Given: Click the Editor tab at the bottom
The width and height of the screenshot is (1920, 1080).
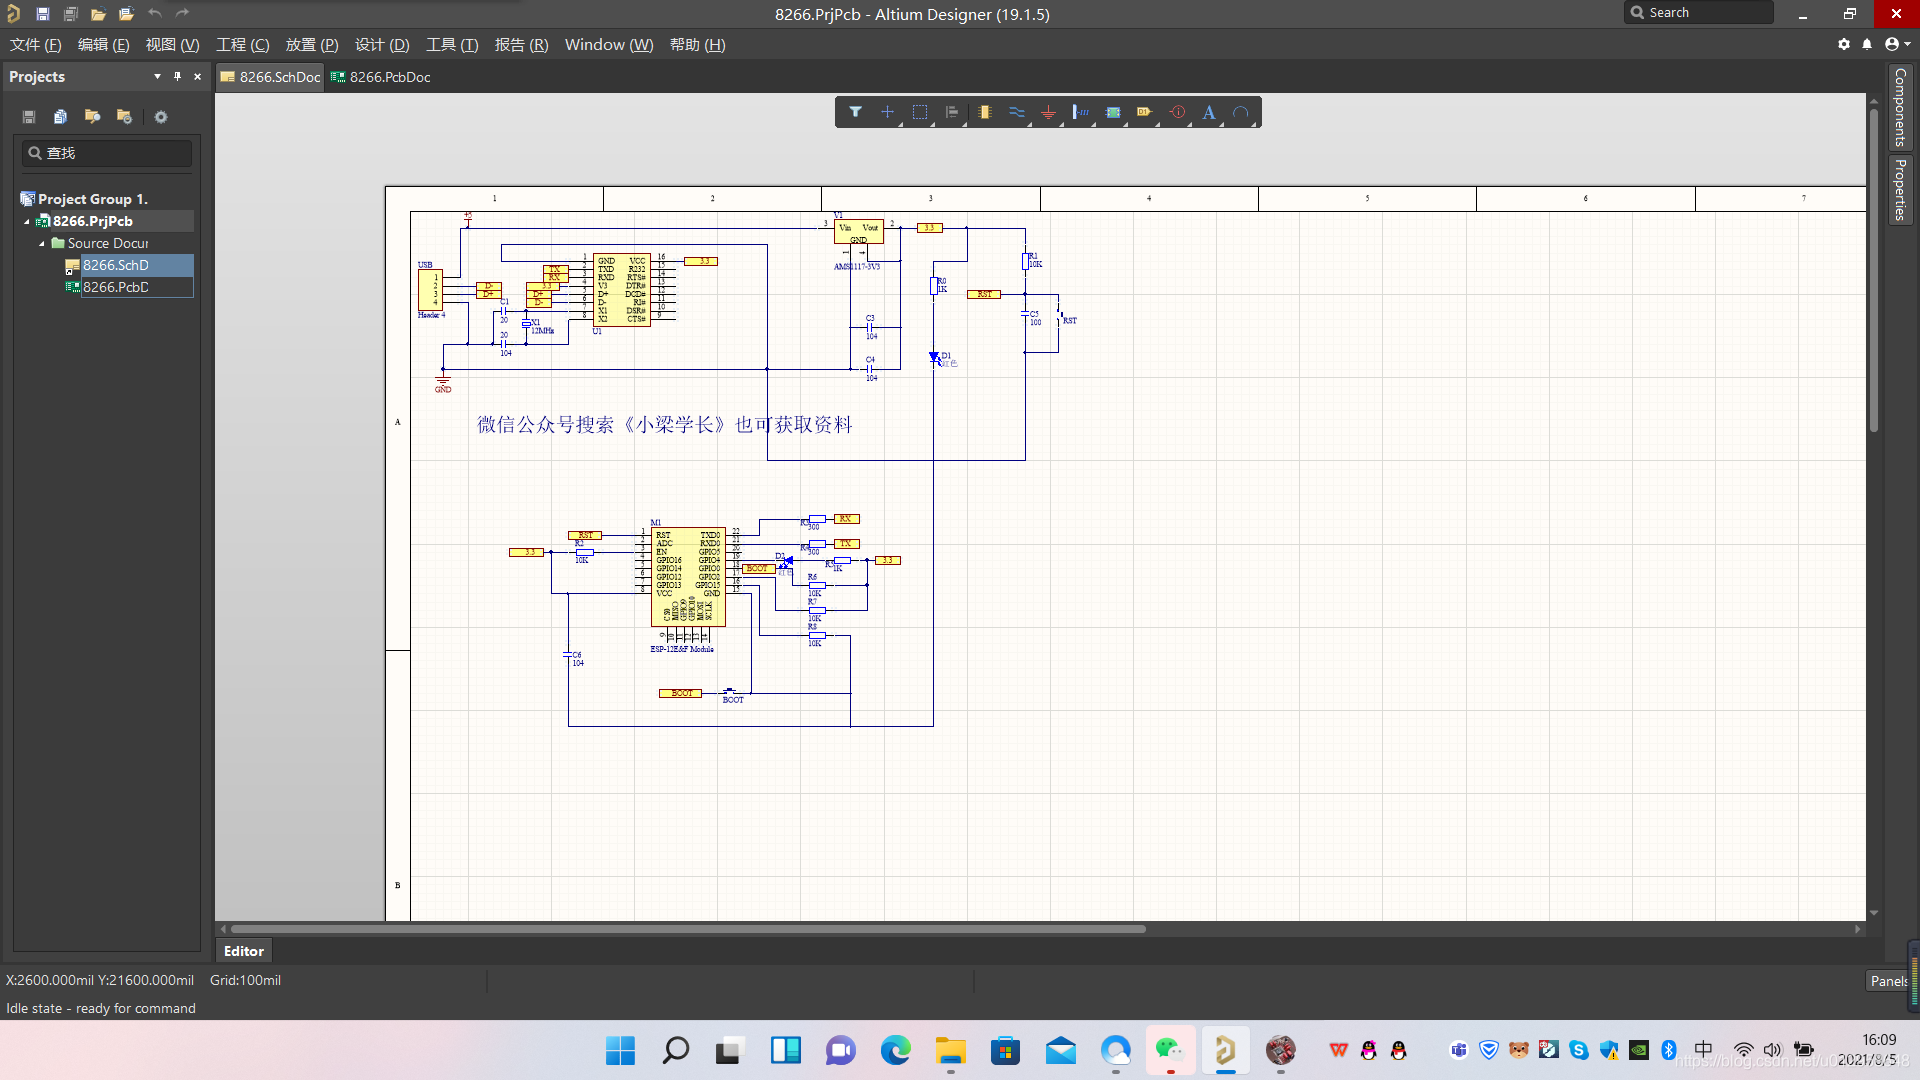Looking at the screenshot, I should (x=244, y=951).
